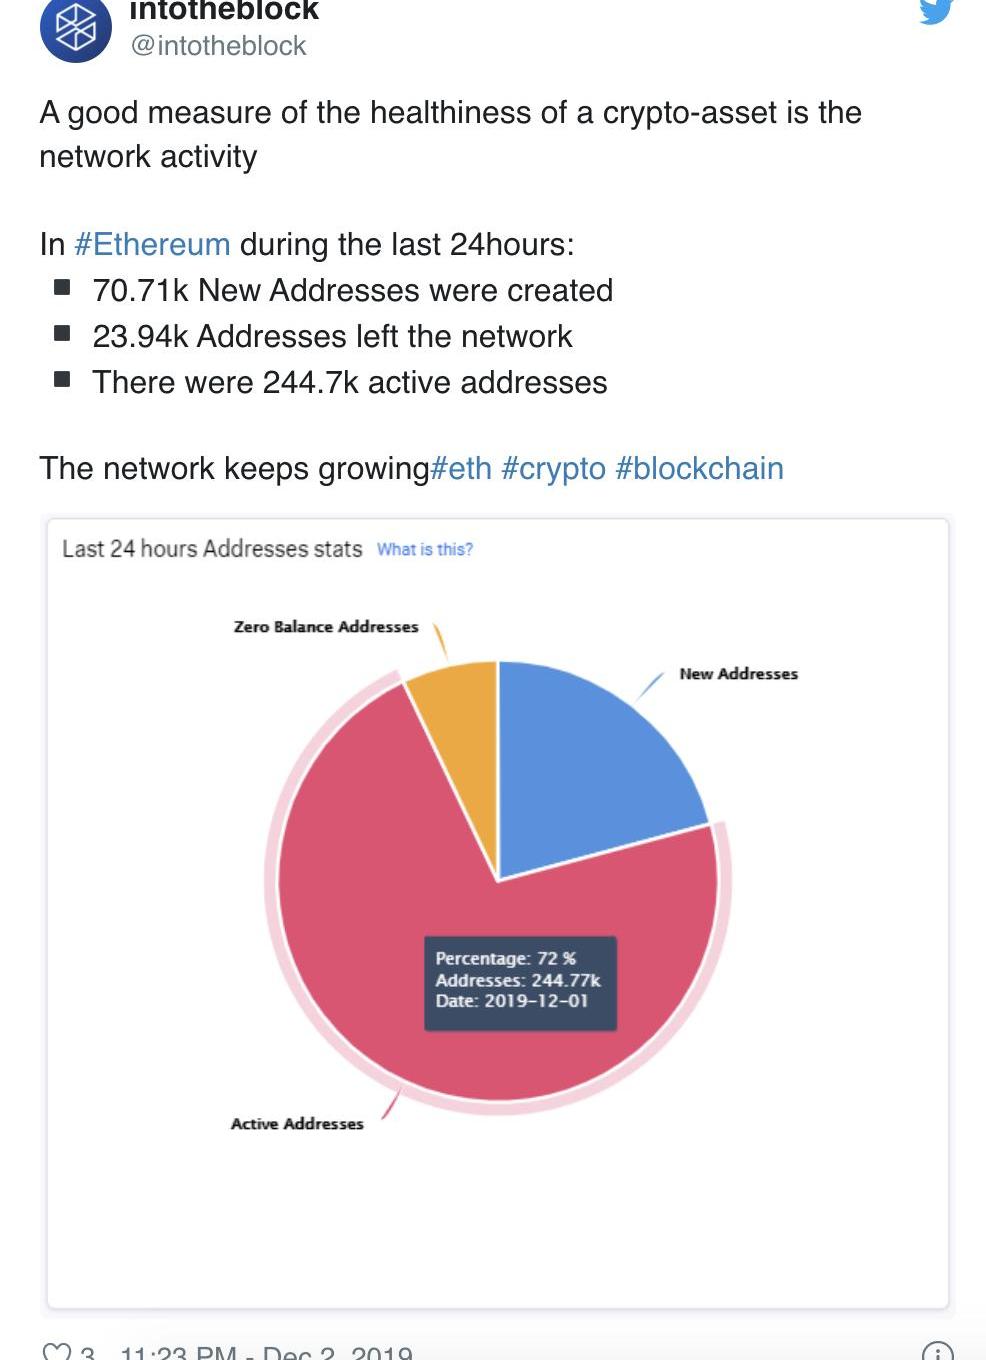This screenshot has height=1360, width=986.
Task: Click the Zero Balance Addresses chart label
Action: coord(326,627)
